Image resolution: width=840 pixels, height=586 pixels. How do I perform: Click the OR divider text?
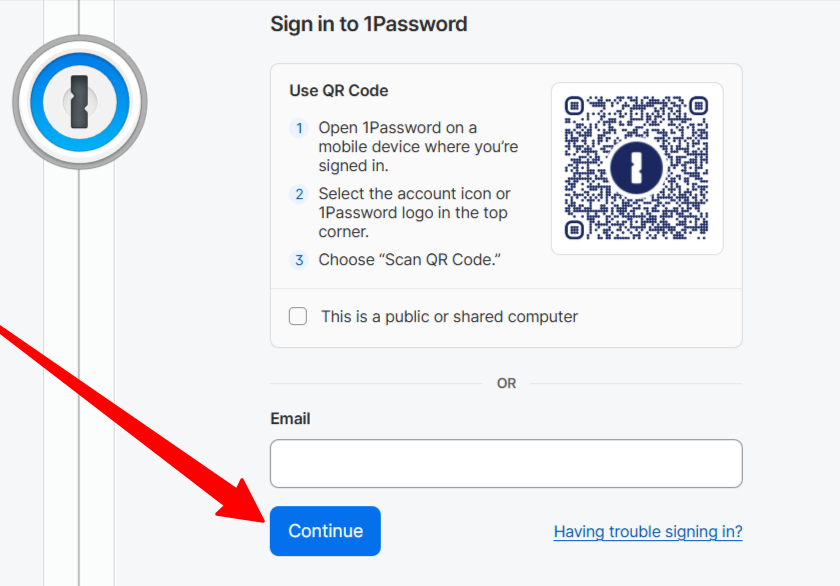click(506, 384)
